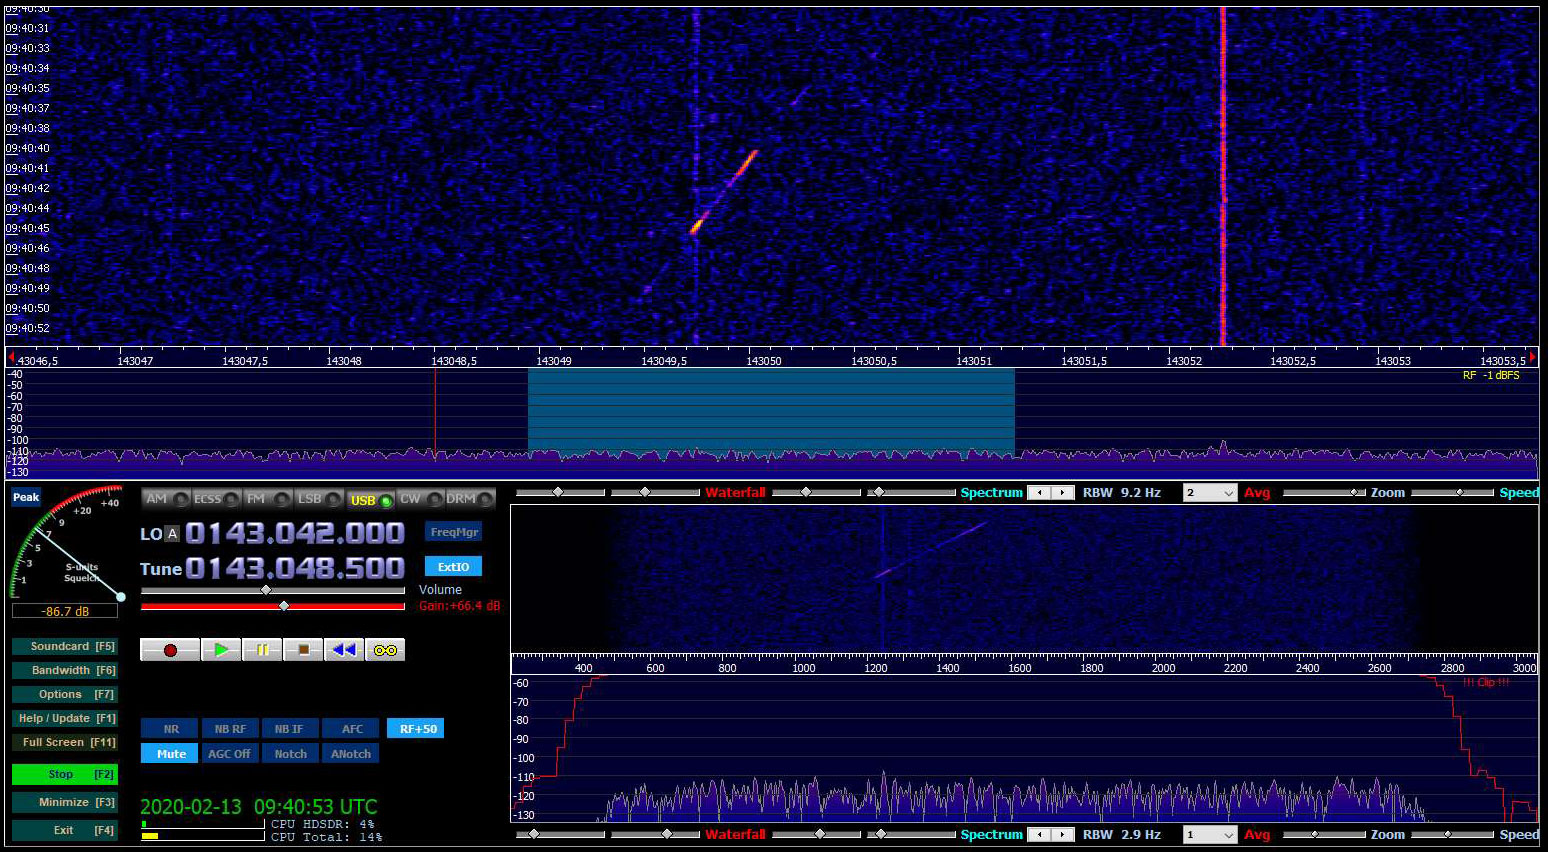This screenshot has width=1548, height=852.
Task: Click the red Clip warning text
Action: click(x=1486, y=682)
